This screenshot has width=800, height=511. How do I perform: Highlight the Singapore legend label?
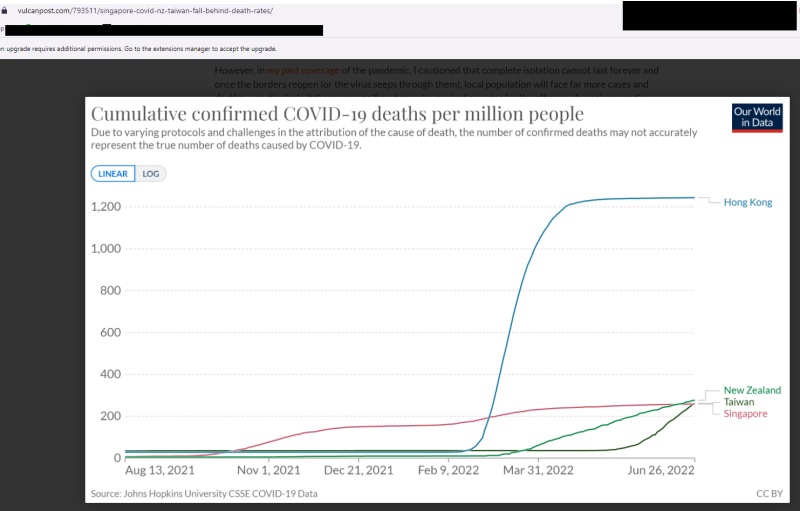pos(745,413)
